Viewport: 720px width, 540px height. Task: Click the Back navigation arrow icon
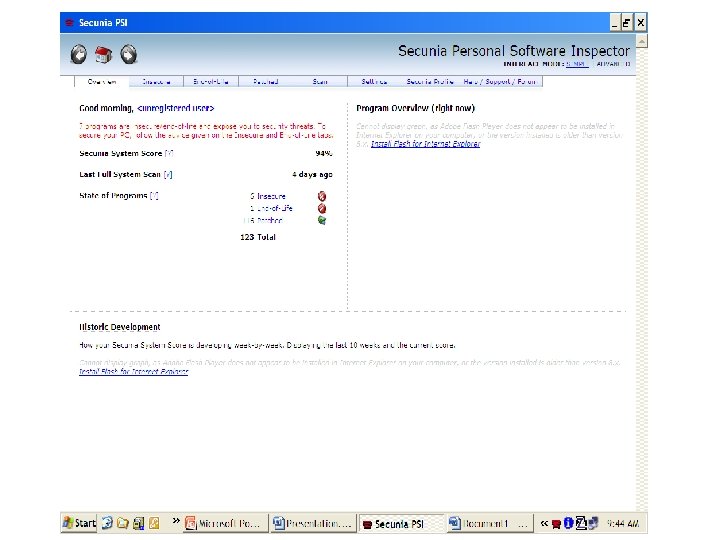point(79,54)
